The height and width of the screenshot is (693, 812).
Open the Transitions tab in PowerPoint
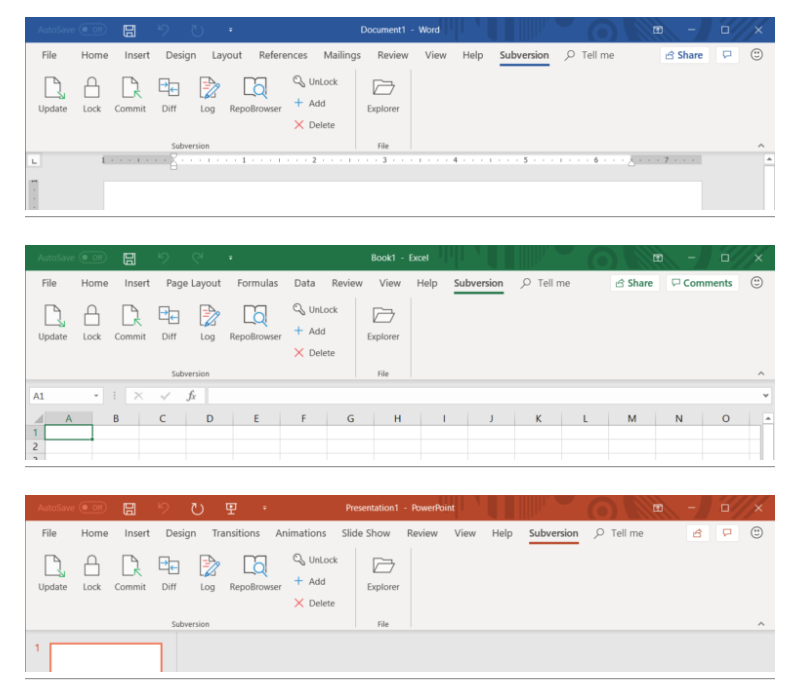236,533
